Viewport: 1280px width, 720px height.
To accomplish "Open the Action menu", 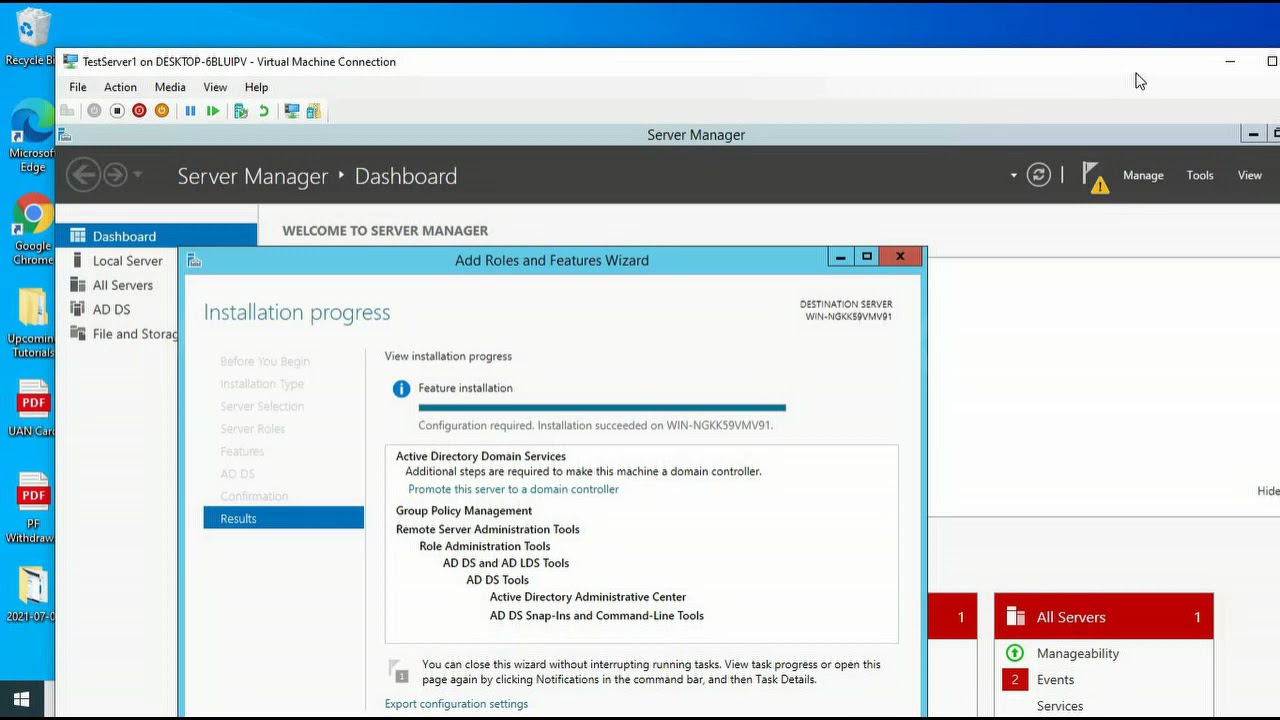I will point(120,87).
